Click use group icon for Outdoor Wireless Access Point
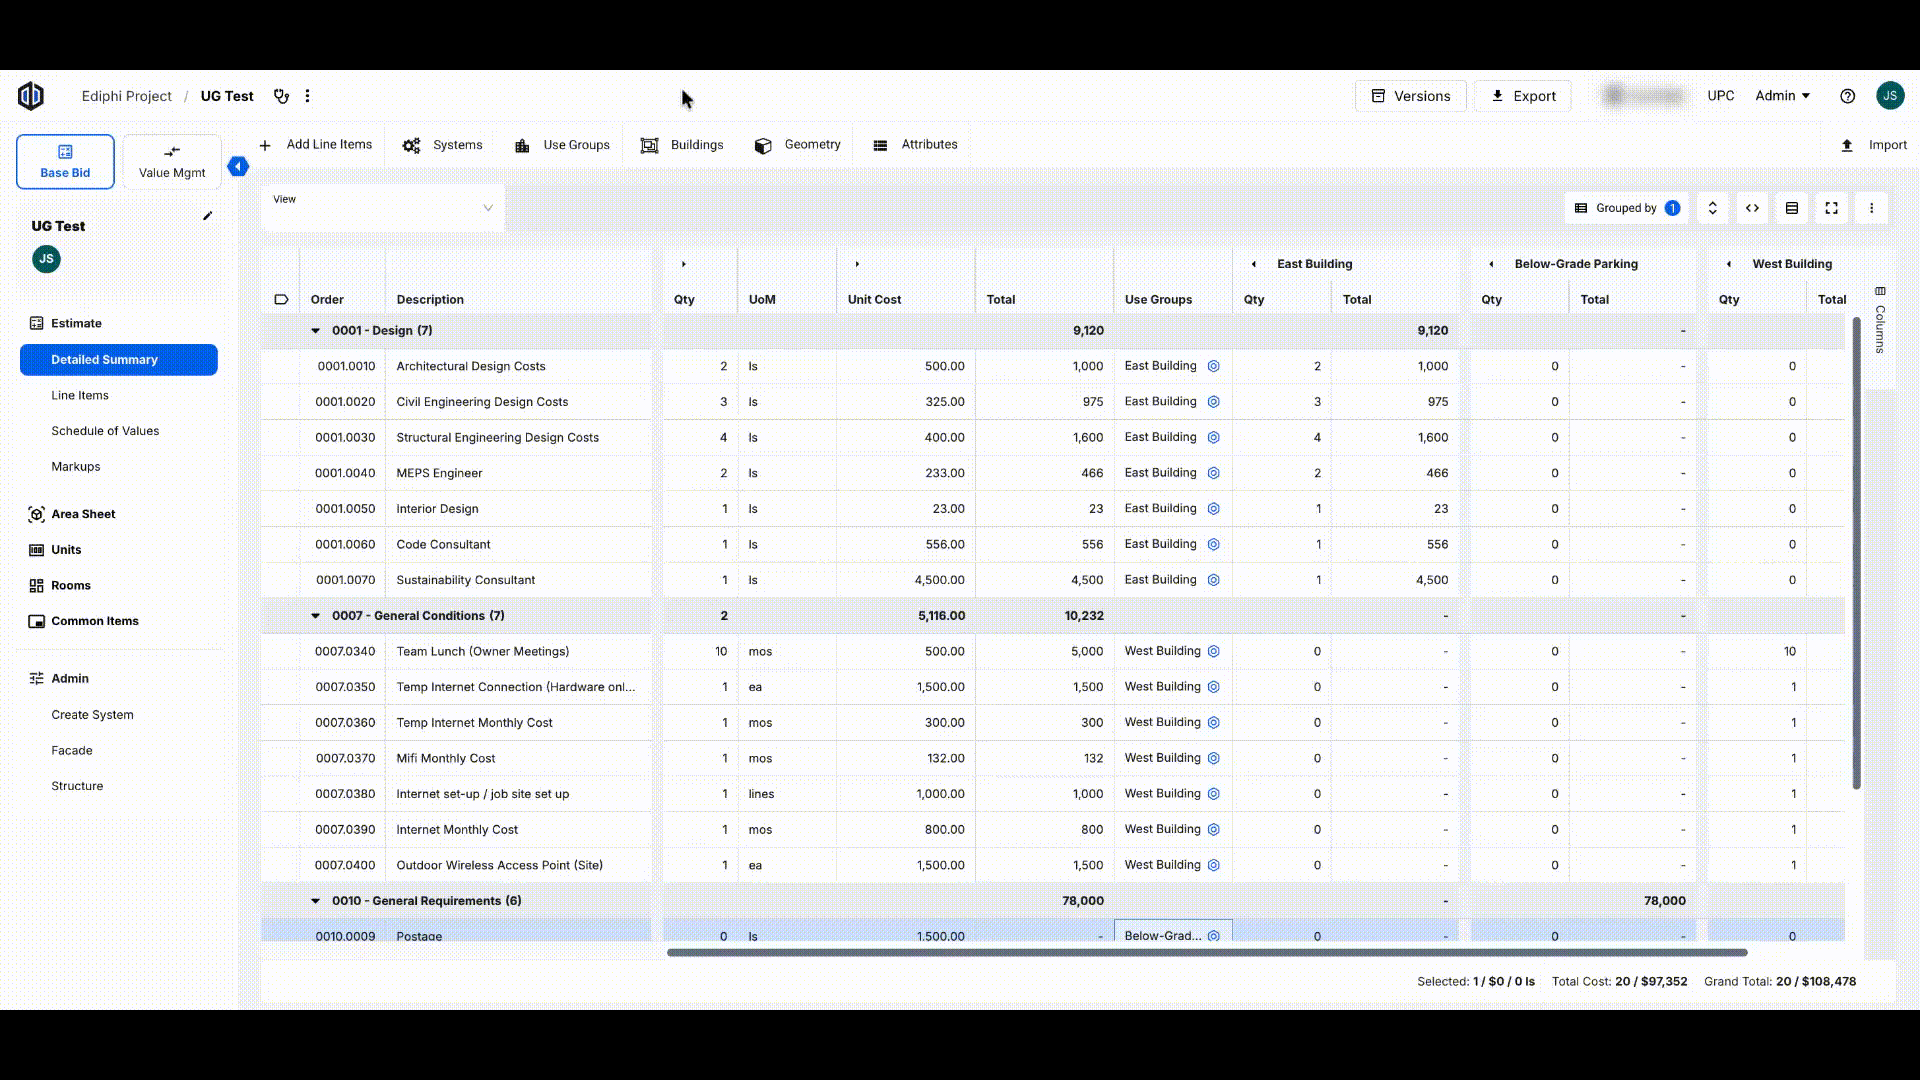The height and width of the screenshot is (1080, 1920). click(x=1213, y=865)
